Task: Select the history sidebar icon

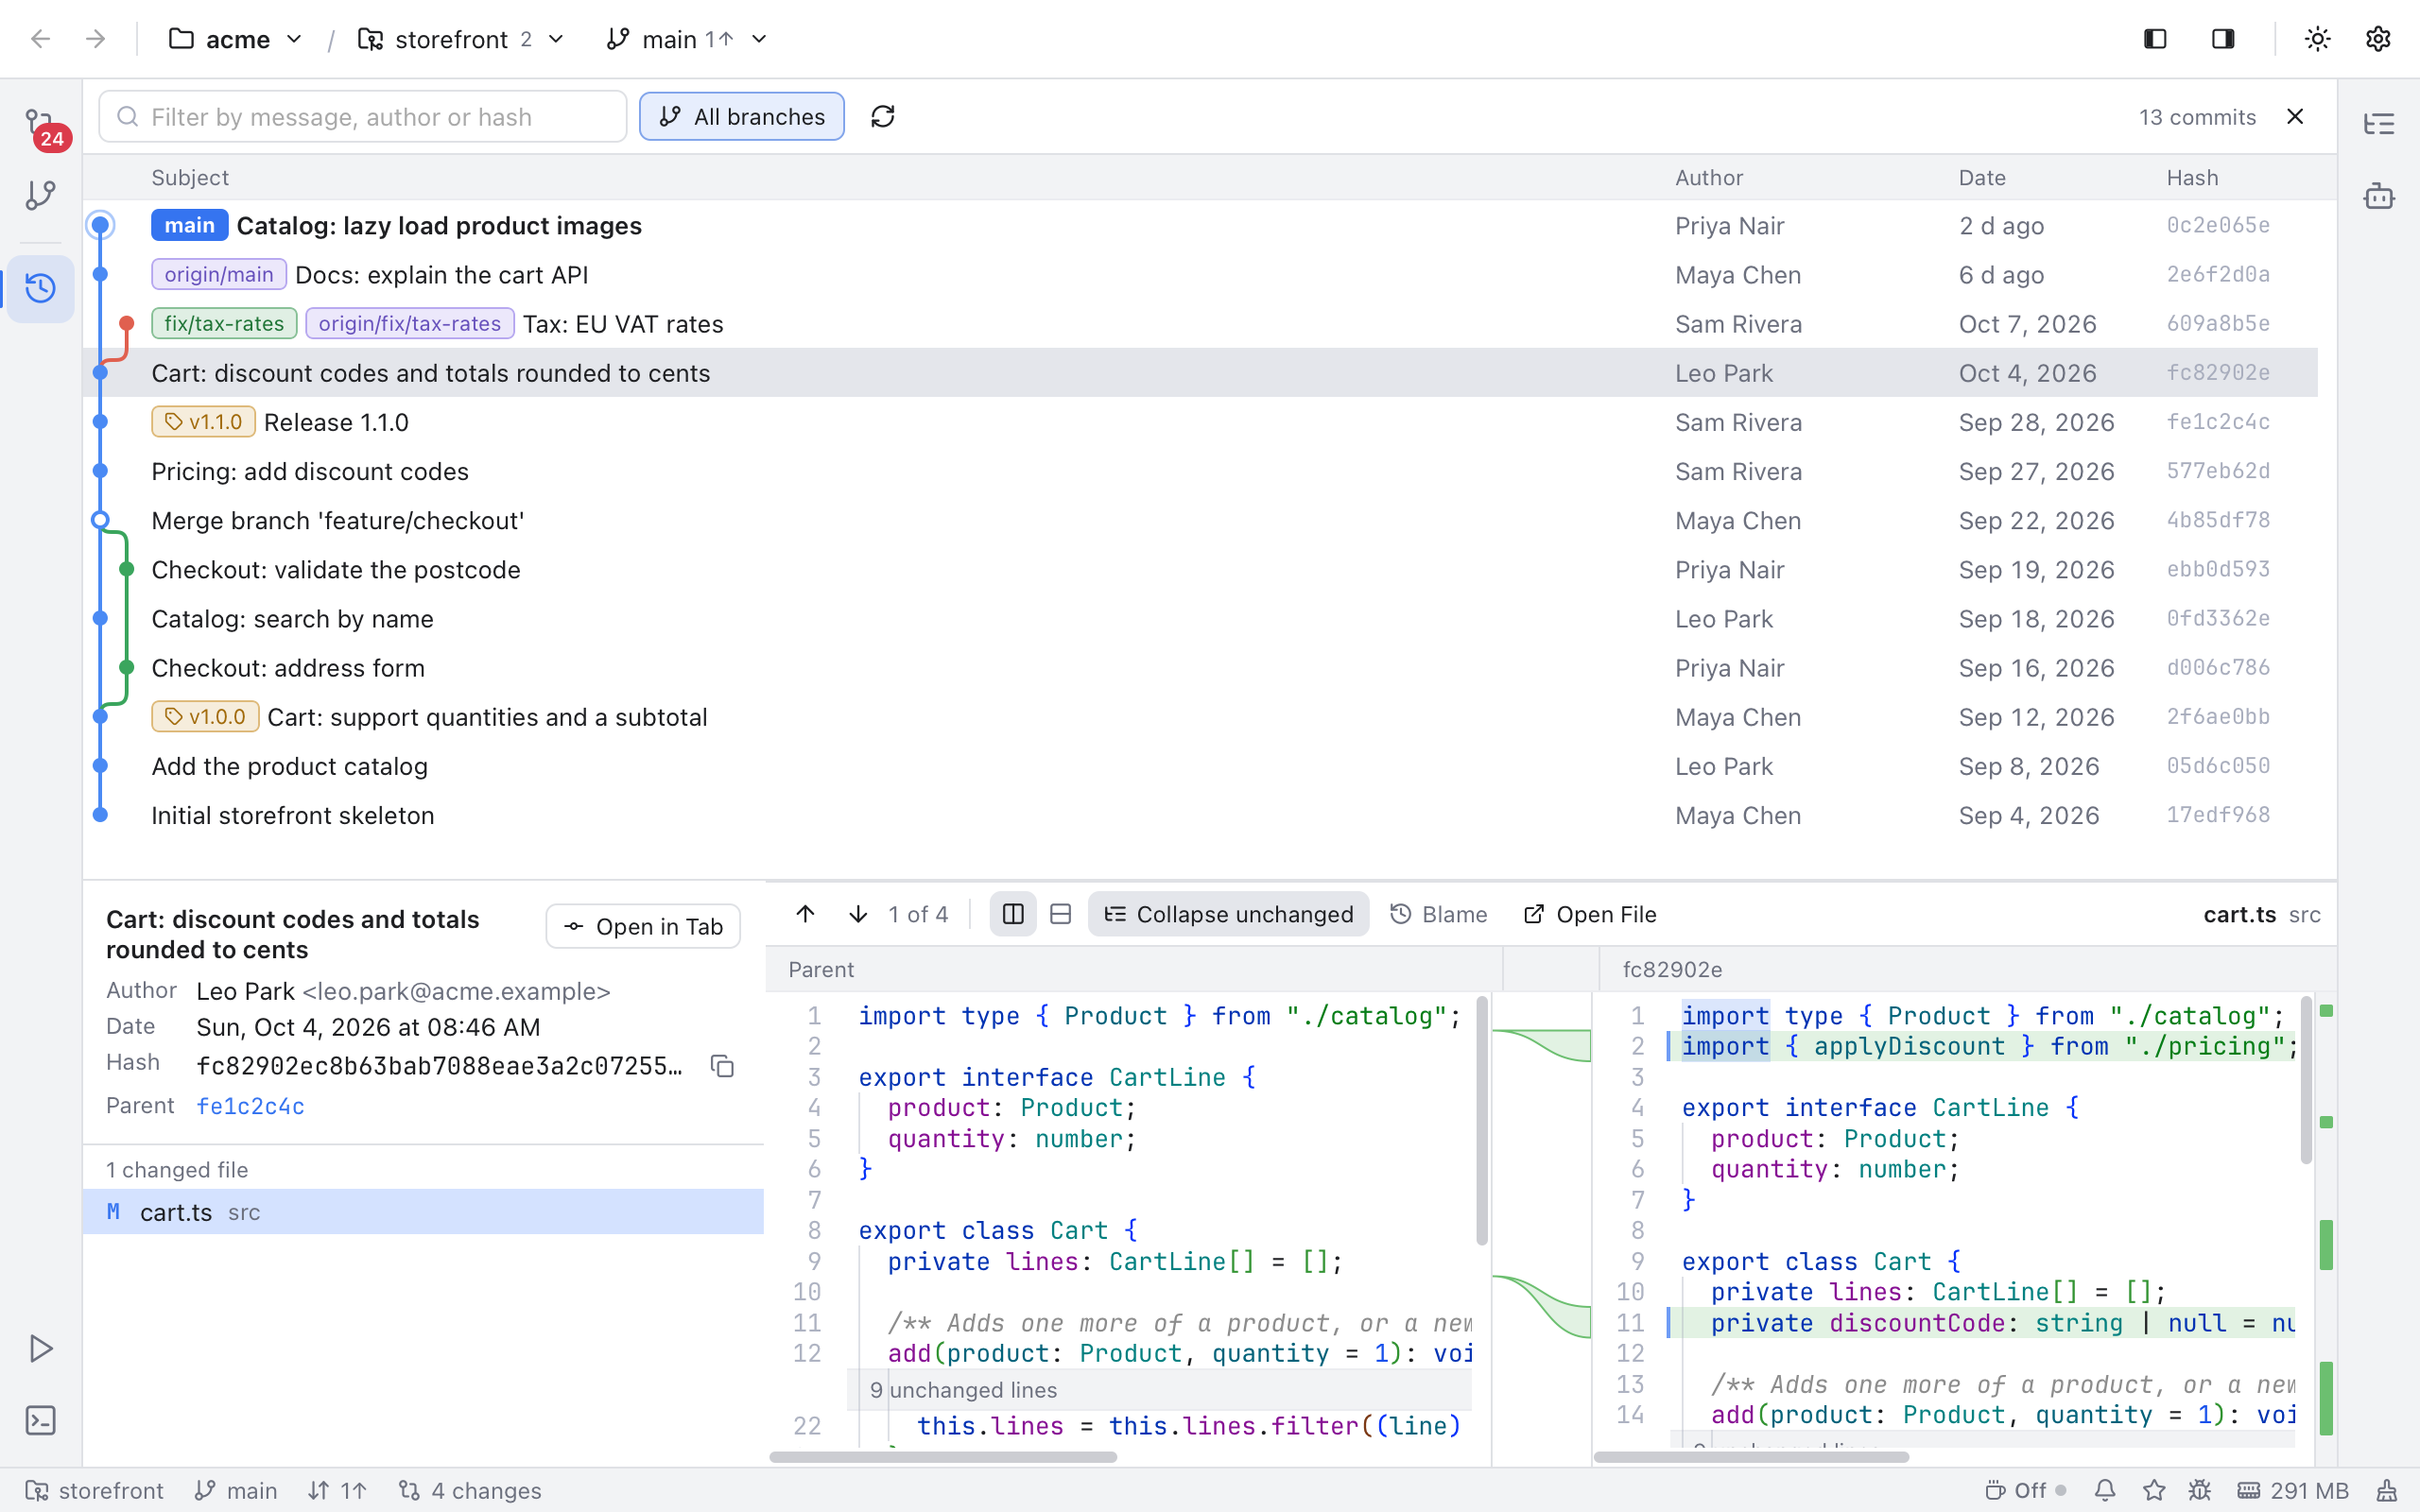Action: tap(41, 289)
